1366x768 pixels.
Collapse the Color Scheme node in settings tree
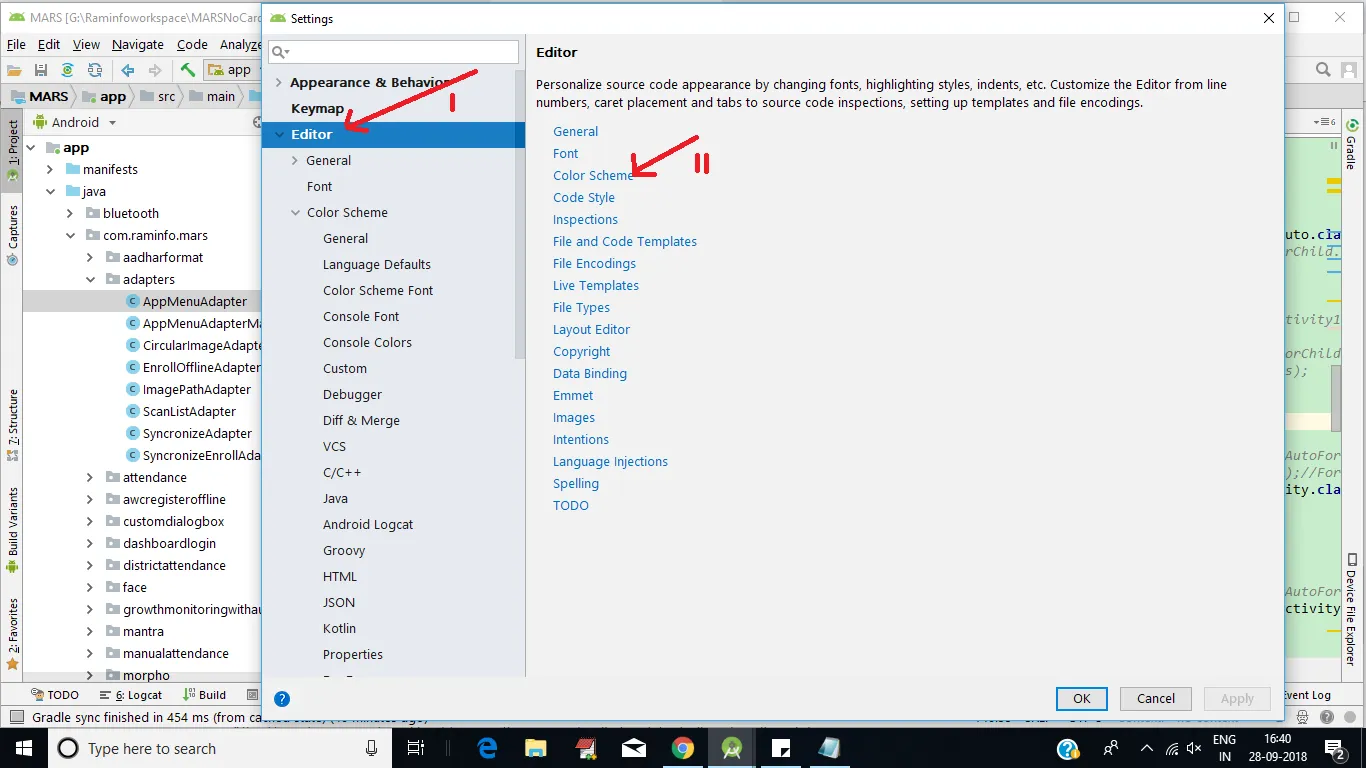(x=295, y=212)
